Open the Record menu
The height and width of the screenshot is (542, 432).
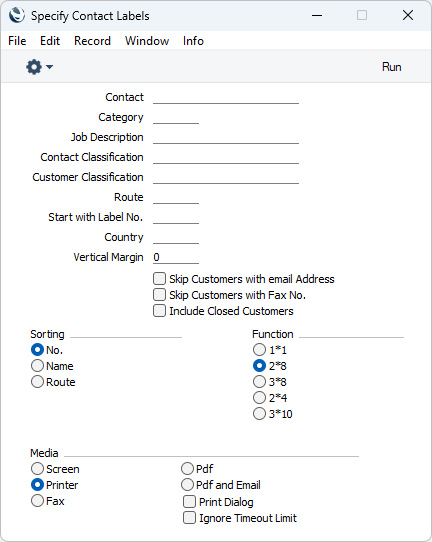(92, 41)
